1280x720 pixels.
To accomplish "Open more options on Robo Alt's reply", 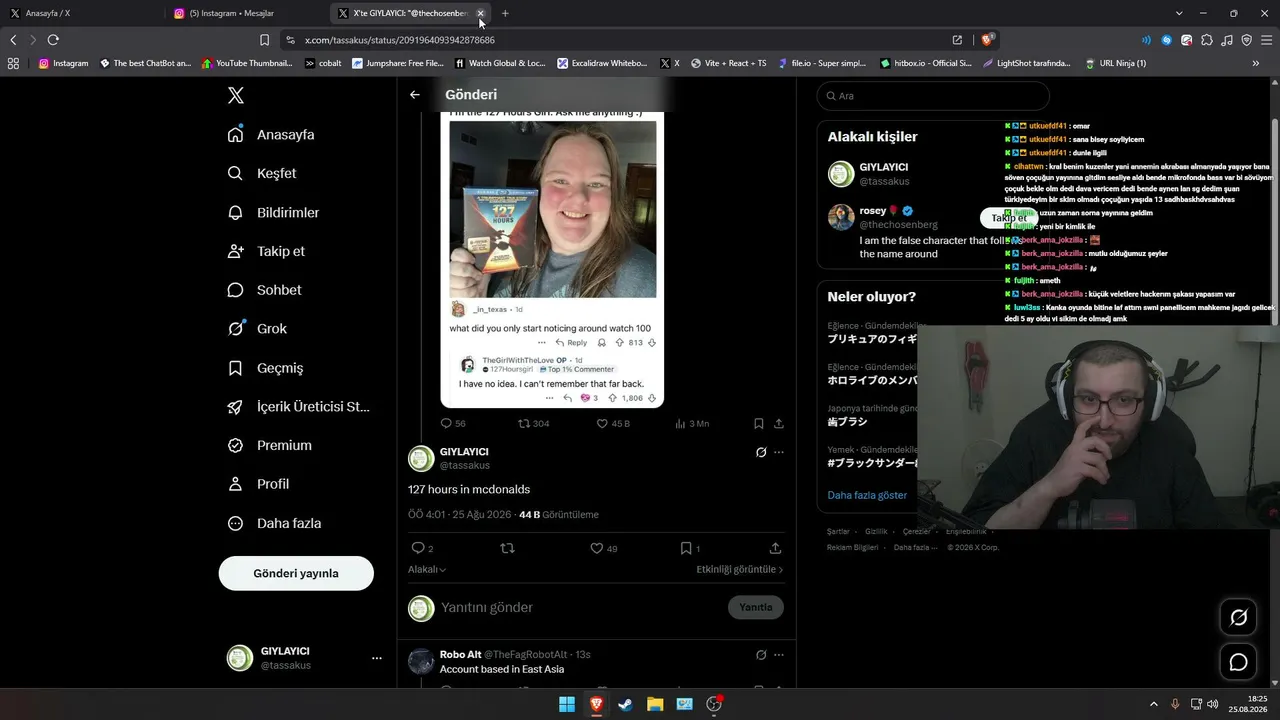I will click(779, 655).
